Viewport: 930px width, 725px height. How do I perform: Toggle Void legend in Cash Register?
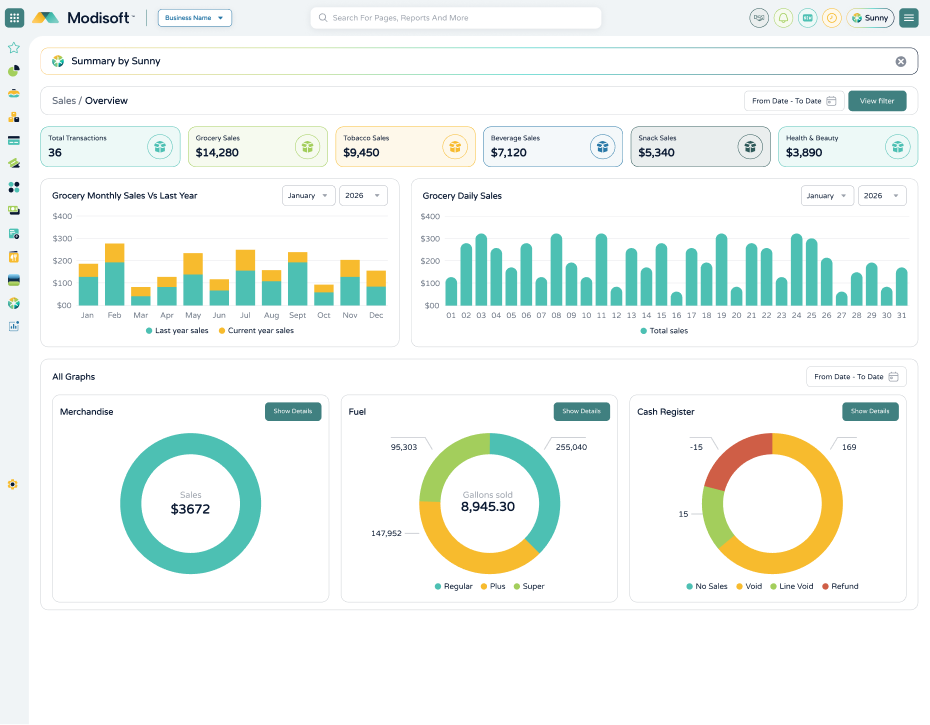tap(749, 587)
